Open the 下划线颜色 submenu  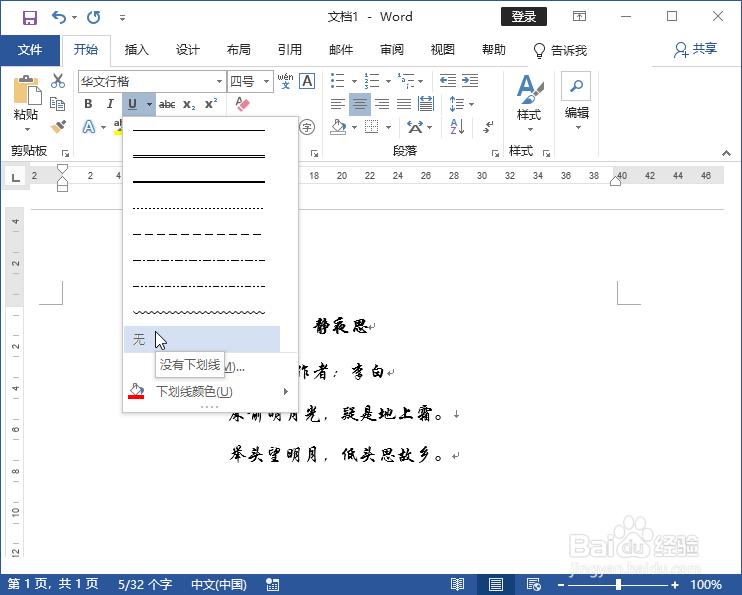tap(210, 391)
